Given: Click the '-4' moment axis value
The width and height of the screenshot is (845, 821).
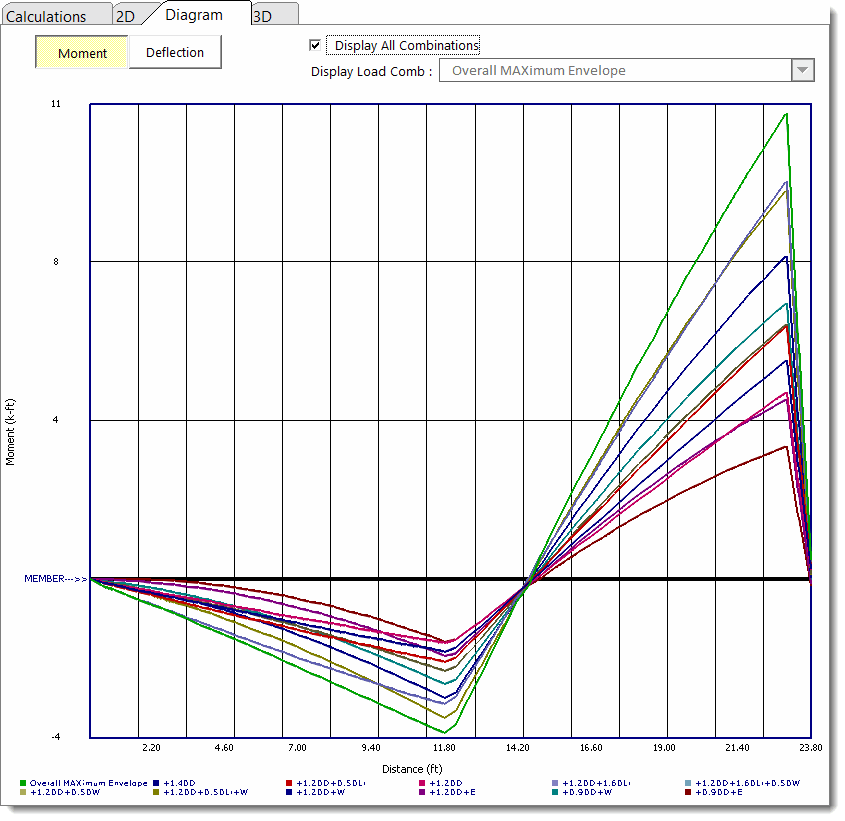Looking at the screenshot, I should (56, 737).
